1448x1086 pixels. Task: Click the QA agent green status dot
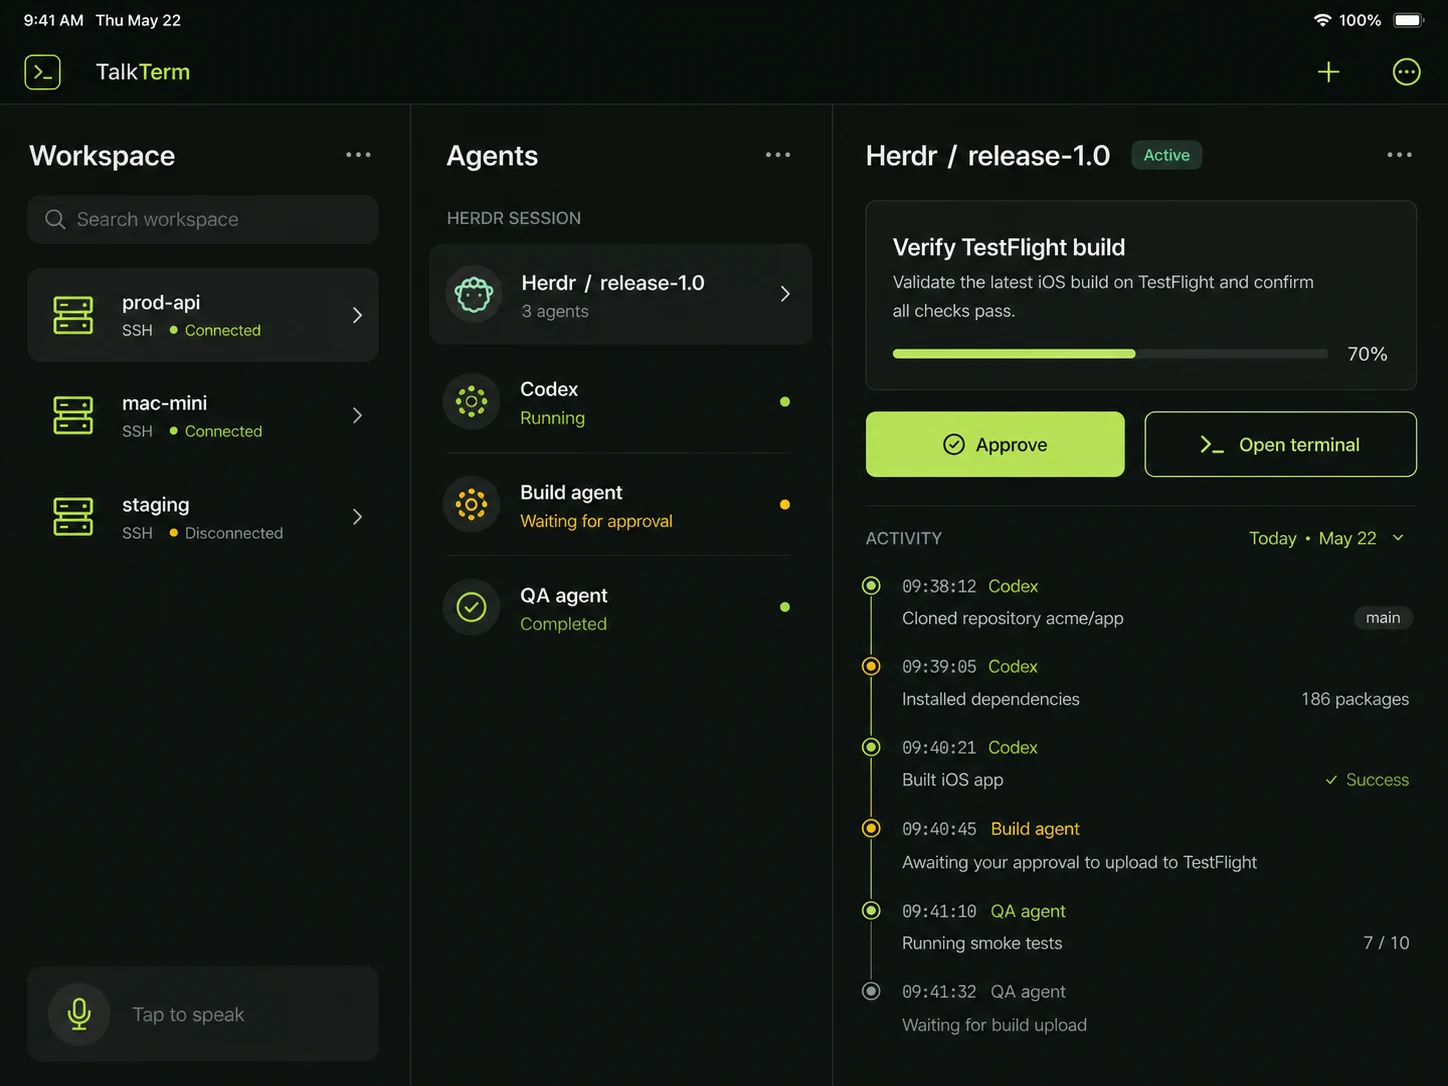pos(785,607)
